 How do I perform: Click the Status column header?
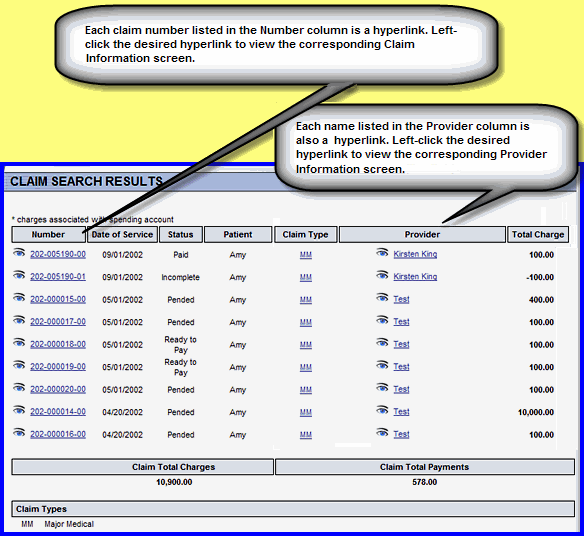coord(181,235)
